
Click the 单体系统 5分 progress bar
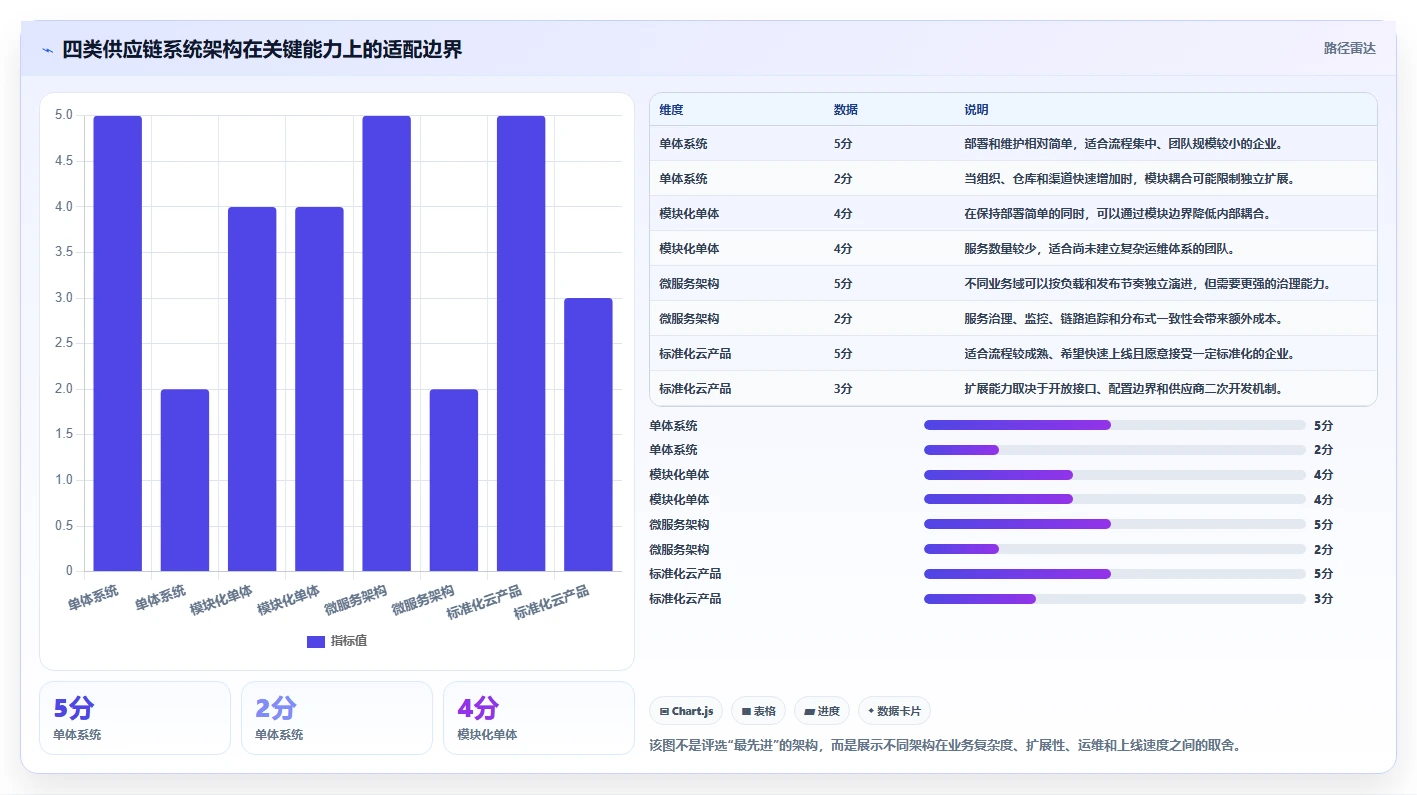(1115, 425)
